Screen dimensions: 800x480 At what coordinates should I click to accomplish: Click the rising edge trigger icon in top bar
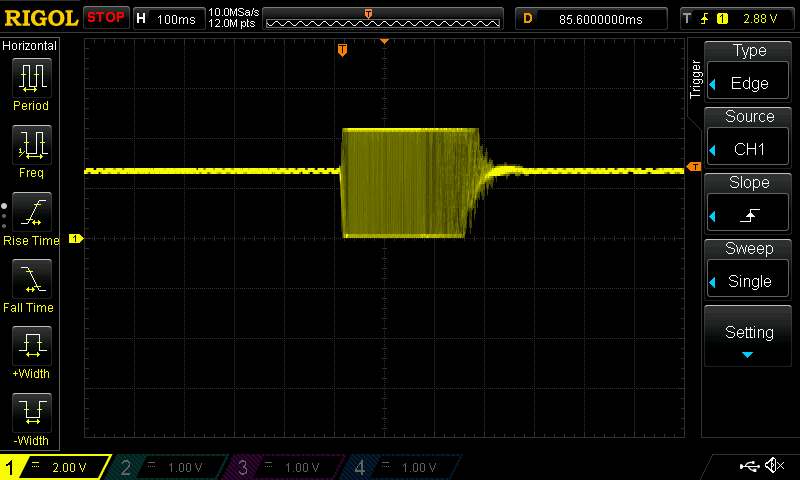point(705,19)
